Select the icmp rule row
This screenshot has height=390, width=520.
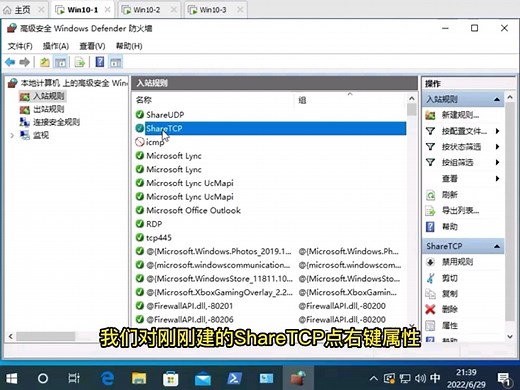coord(270,142)
